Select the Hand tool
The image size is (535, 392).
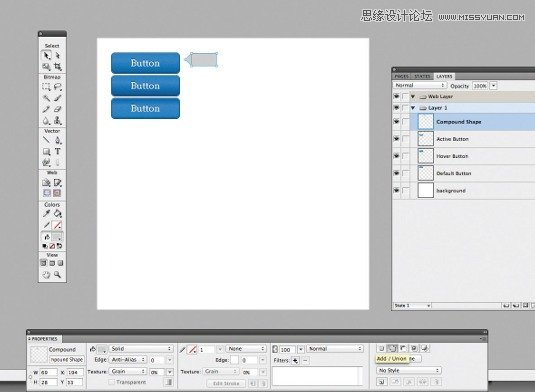(x=46, y=275)
